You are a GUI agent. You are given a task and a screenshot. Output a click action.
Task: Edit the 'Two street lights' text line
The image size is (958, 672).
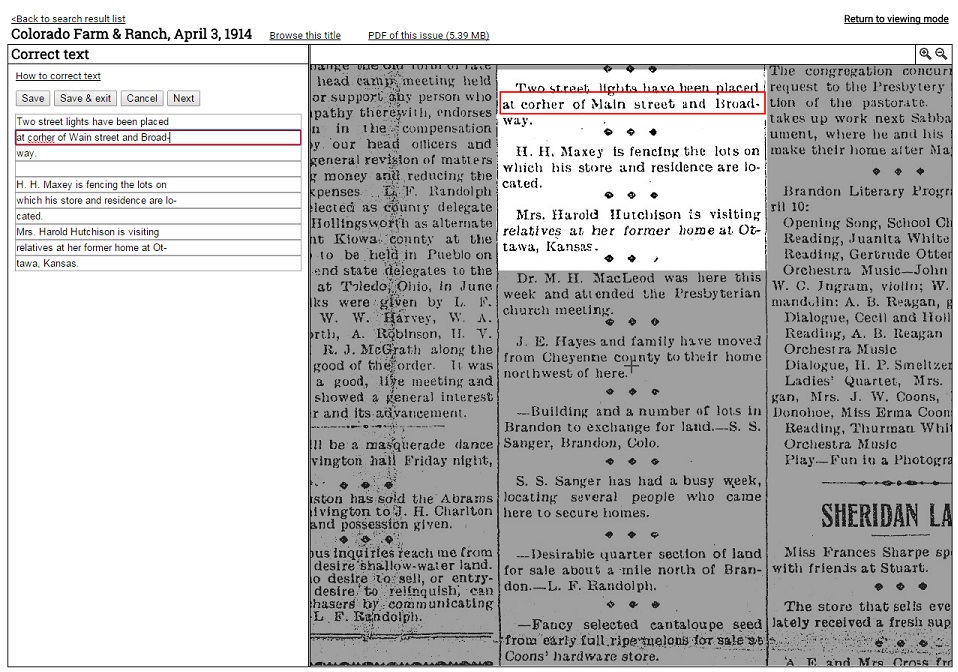point(158,122)
